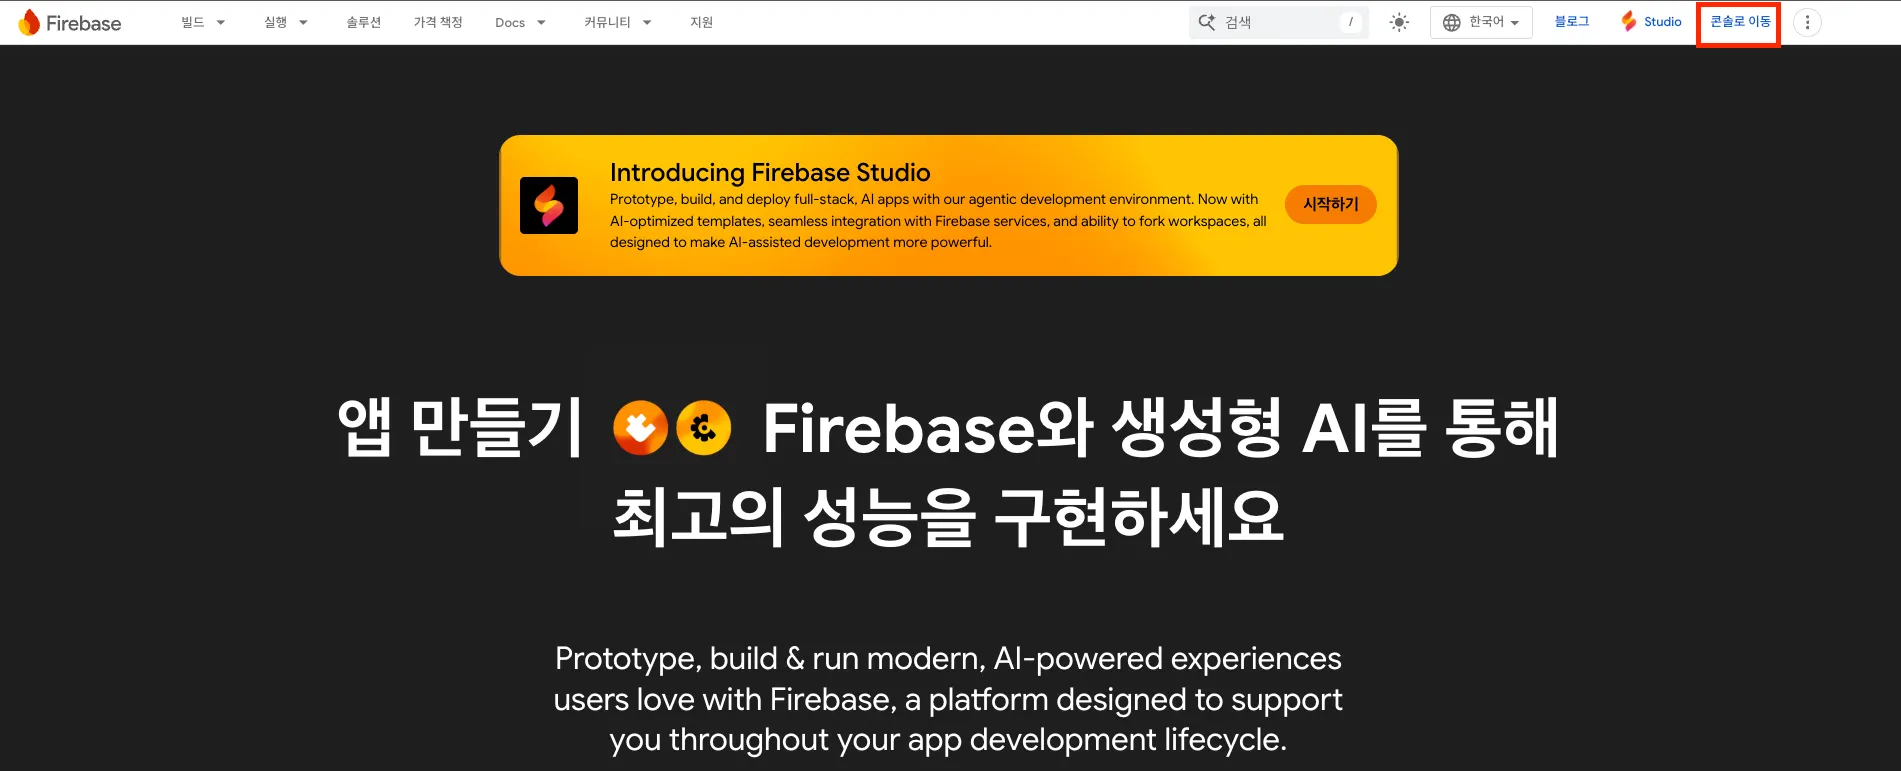The height and width of the screenshot is (771, 1901).
Task: Click the Firebase Studio logo in banner
Action: click(549, 205)
